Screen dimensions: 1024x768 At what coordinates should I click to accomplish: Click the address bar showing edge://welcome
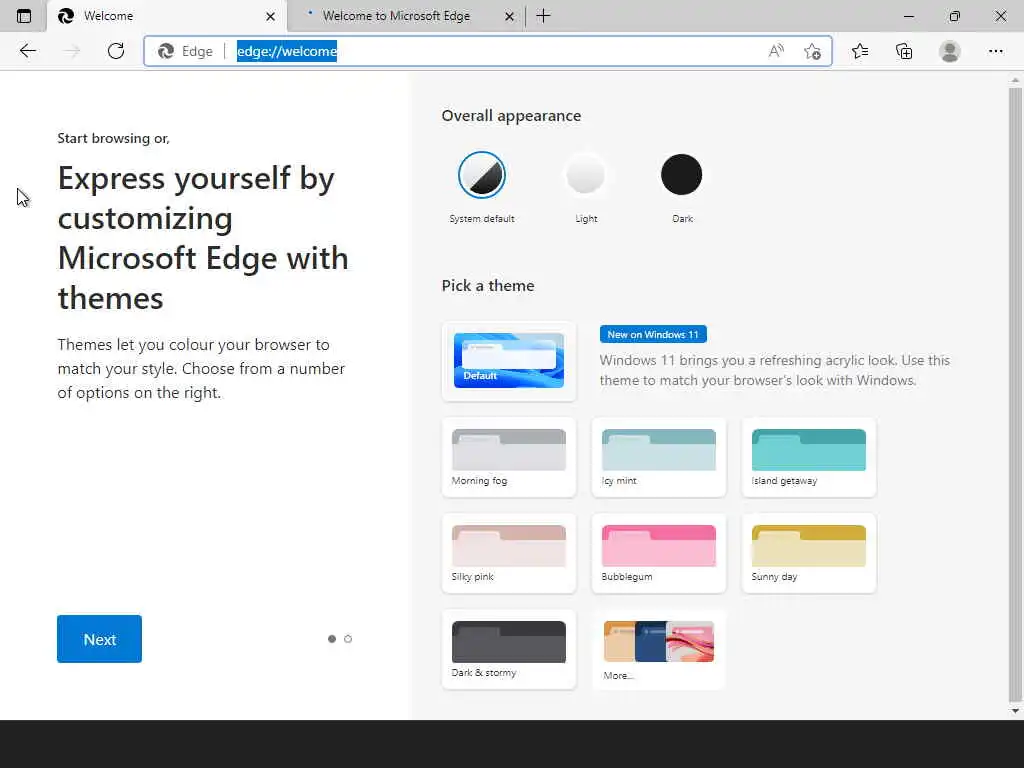[x=488, y=51]
